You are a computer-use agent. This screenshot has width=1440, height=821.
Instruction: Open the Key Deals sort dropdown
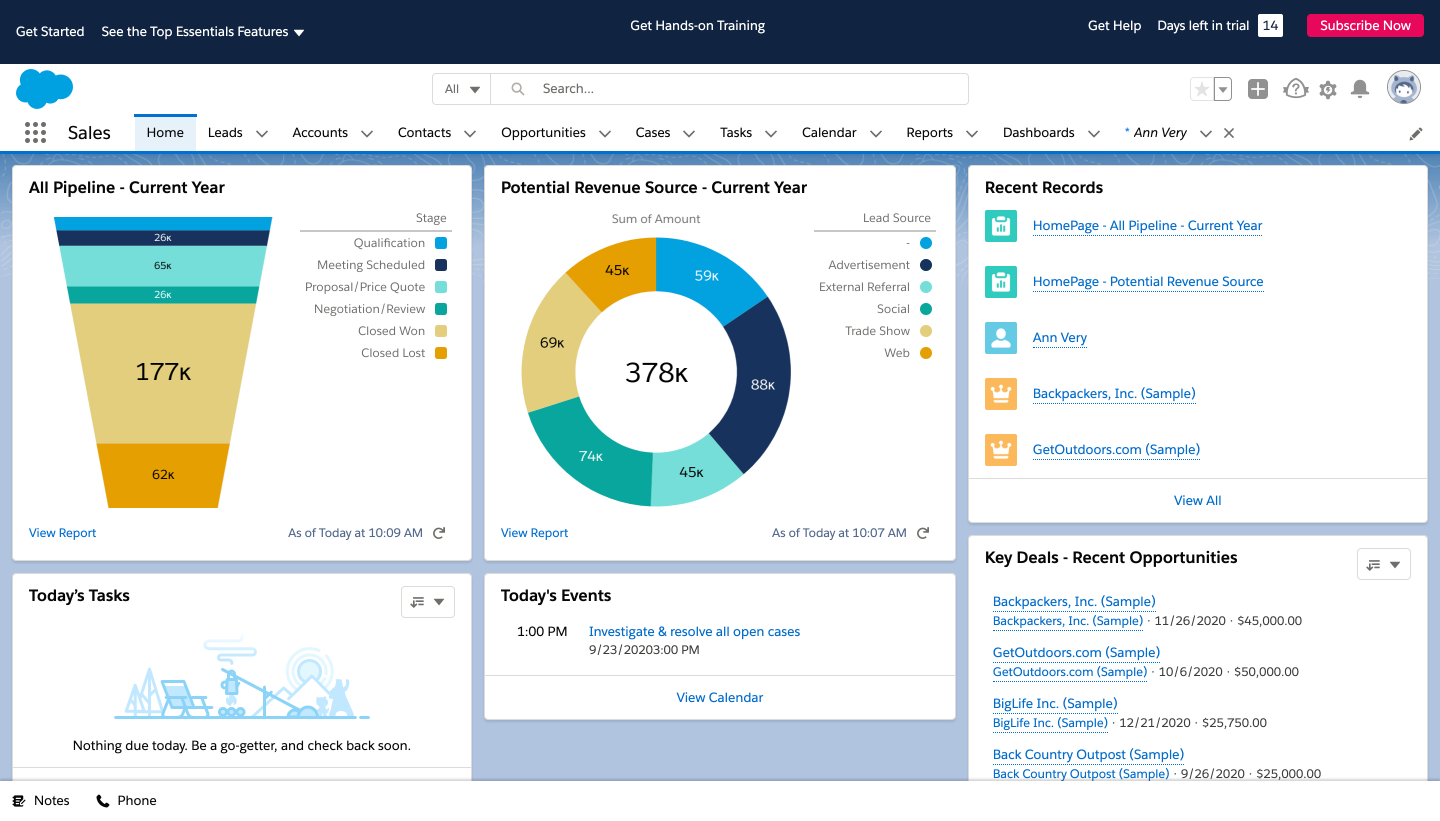point(1383,564)
